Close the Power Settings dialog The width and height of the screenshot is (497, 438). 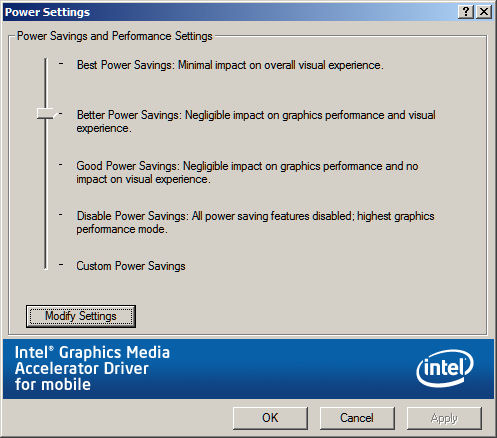pos(484,12)
